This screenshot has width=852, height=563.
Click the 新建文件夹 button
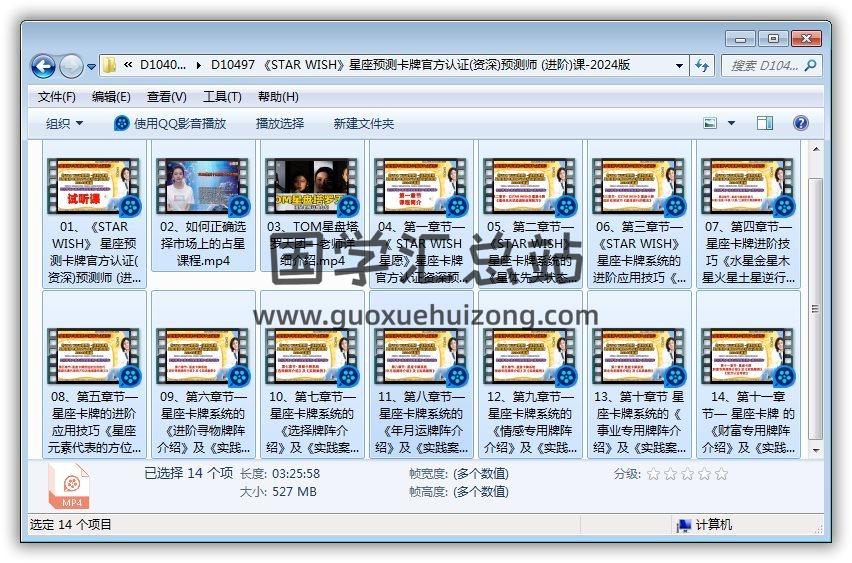pyautogui.click(x=364, y=123)
